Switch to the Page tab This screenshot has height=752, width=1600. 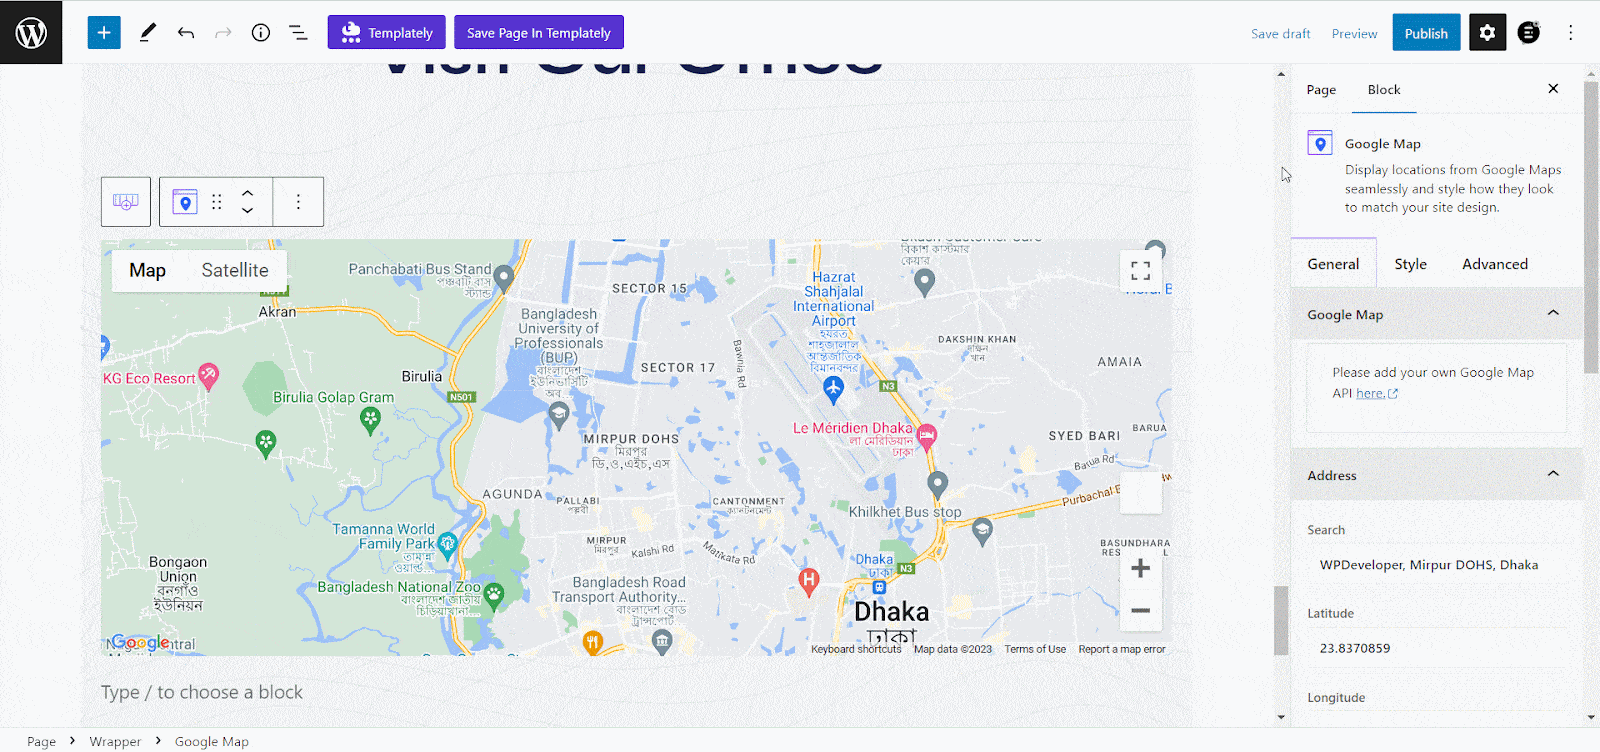coord(1321,90)
